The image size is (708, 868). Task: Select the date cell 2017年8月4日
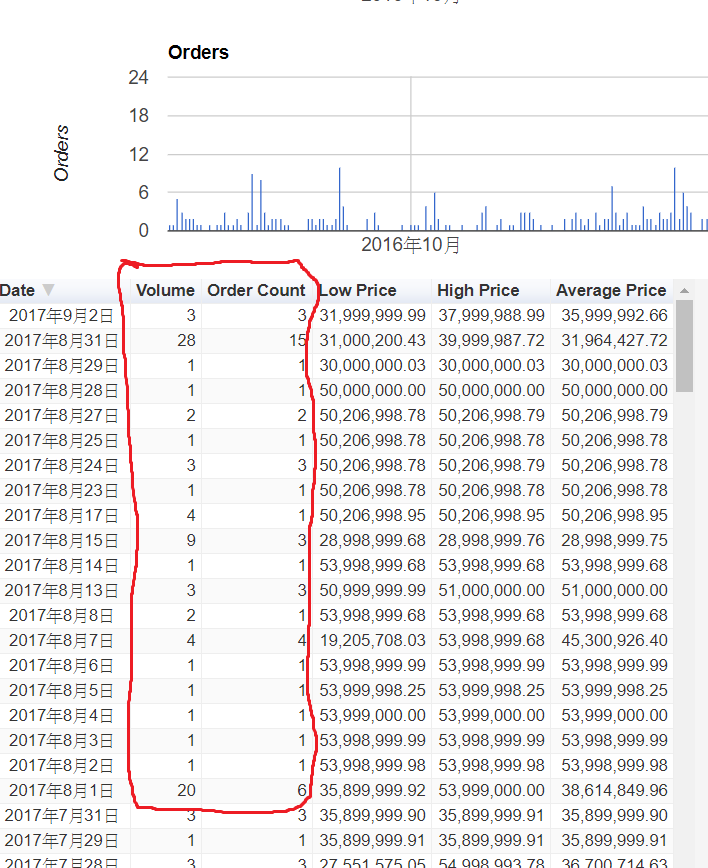click(61, 715)
